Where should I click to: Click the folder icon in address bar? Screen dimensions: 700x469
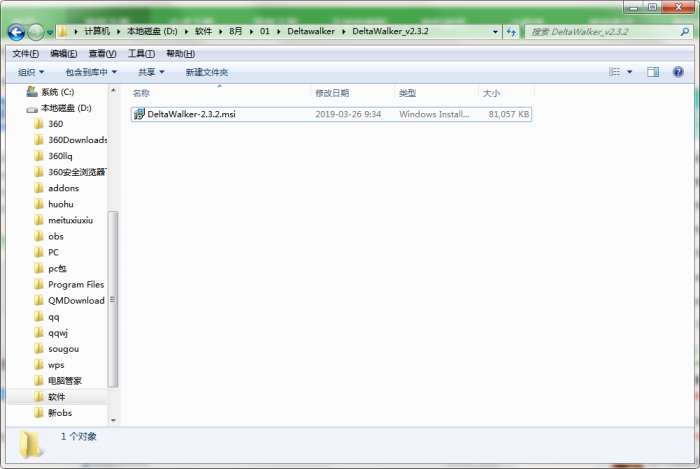click(63, 32)
